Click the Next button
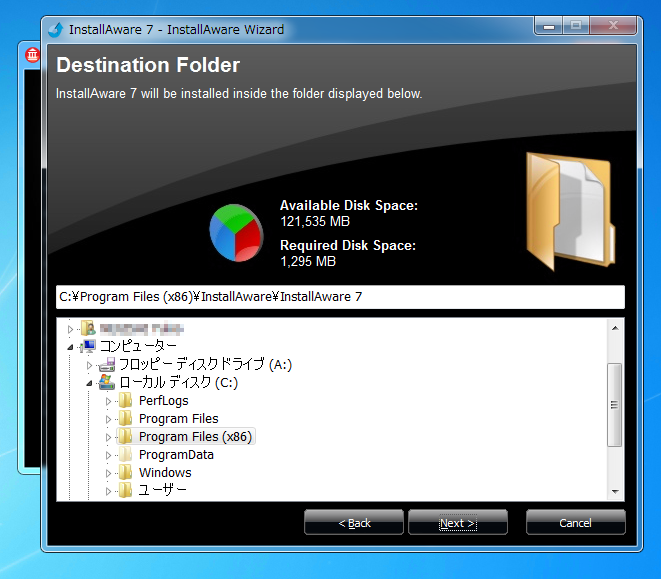661x579 pixels. tap(458, 522)
